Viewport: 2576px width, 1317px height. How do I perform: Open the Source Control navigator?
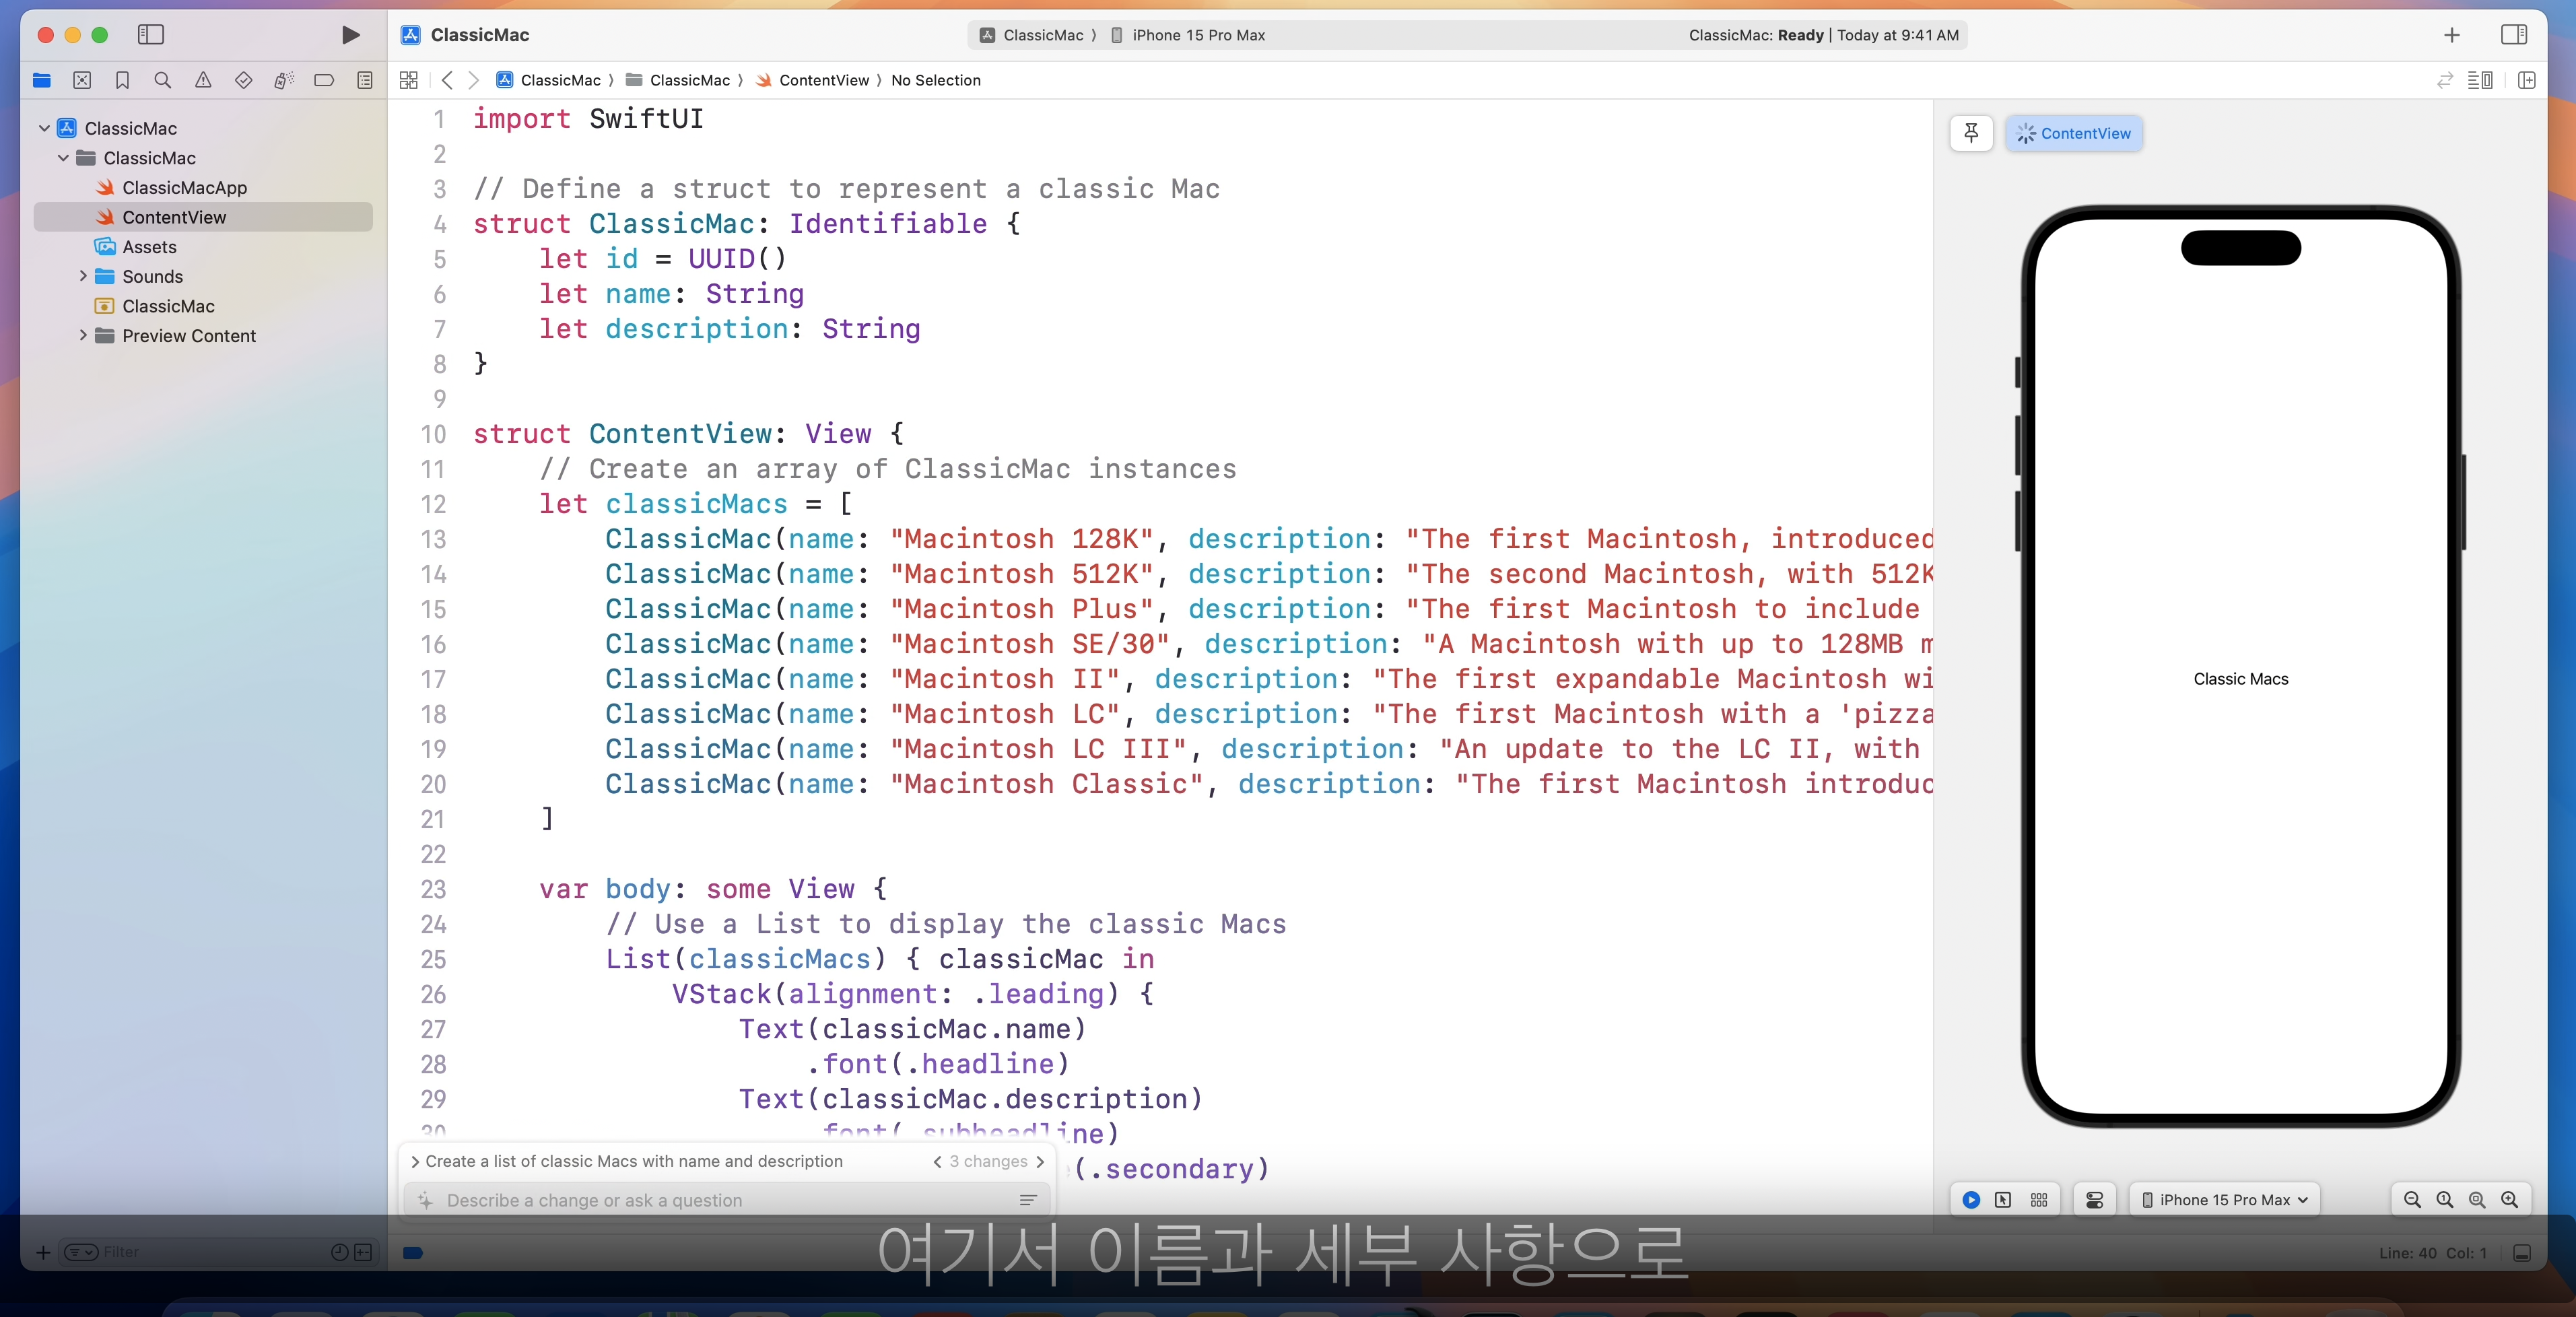(82, 80)
